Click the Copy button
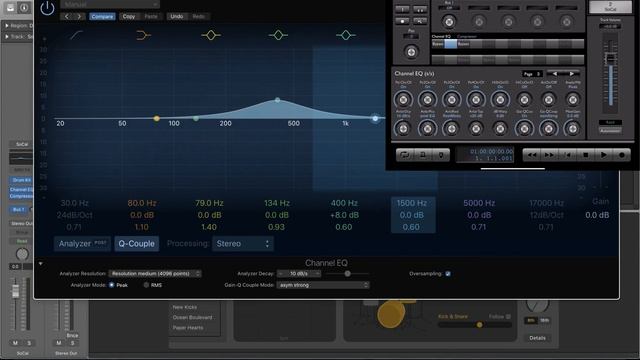 coord(129,16)
